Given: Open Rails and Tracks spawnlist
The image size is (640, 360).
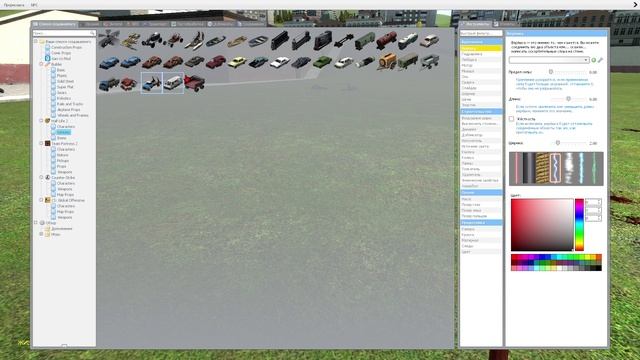Looking at the screenshot, I should (70, 104).
